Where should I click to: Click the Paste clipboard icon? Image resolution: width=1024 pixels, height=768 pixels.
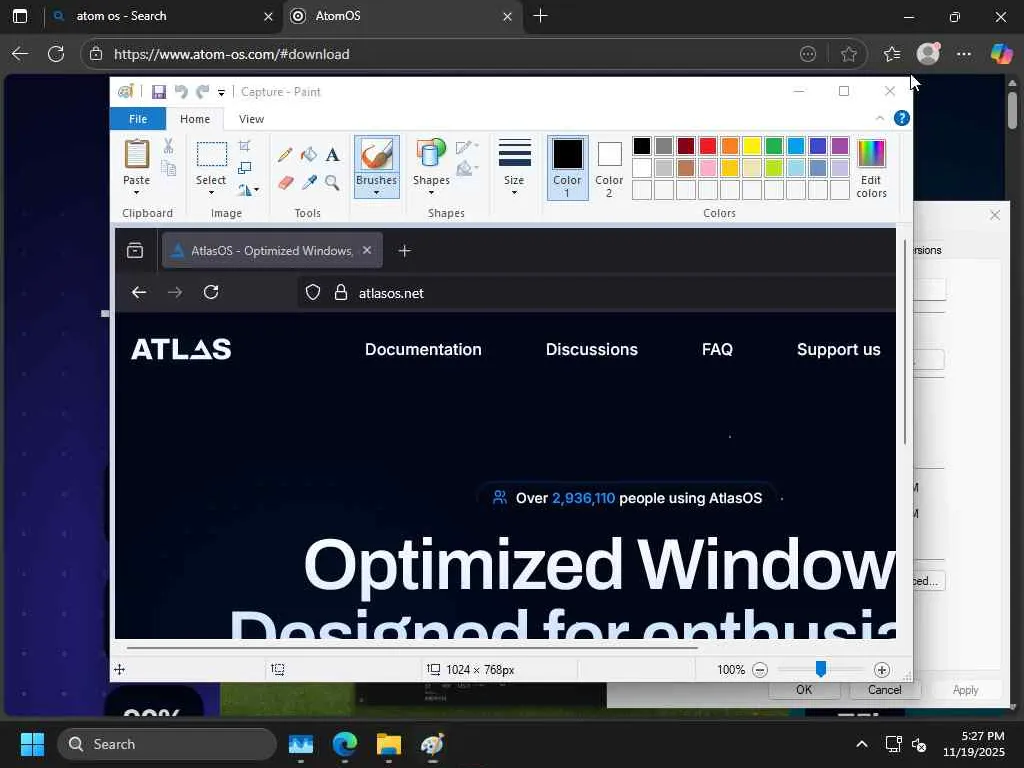tap(136, 155)
